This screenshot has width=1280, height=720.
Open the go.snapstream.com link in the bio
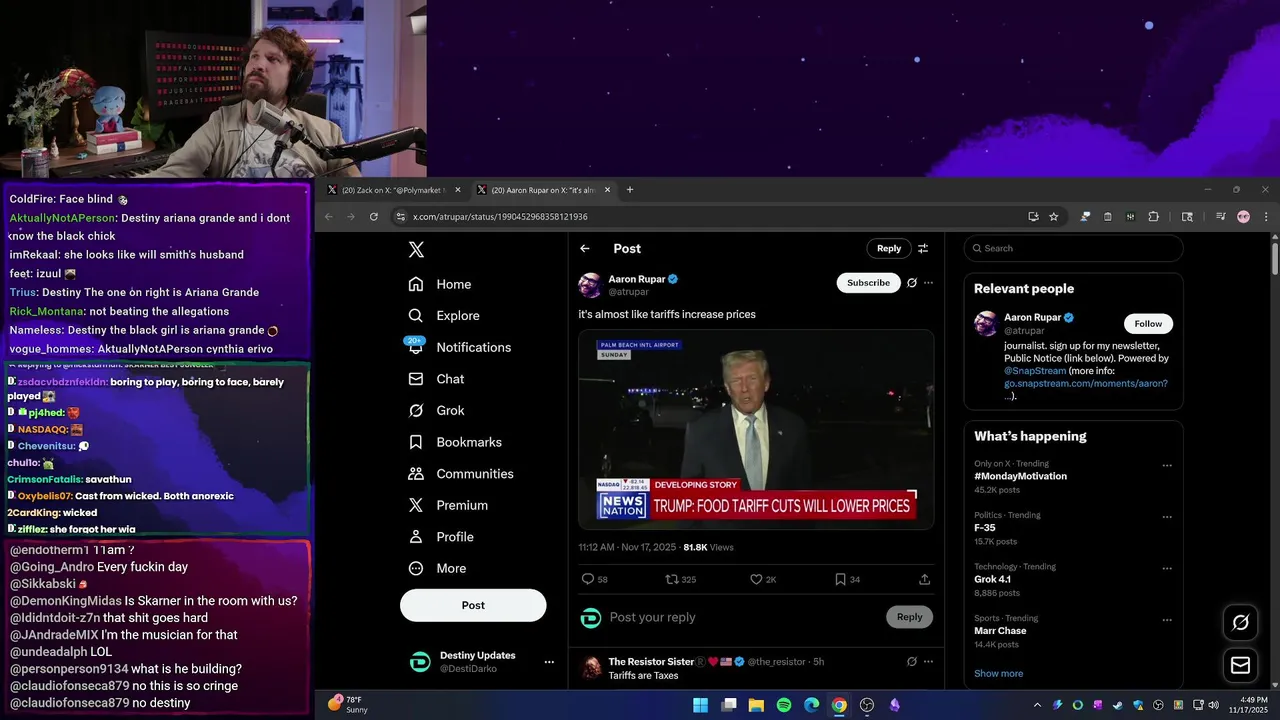click(x=1086, y=383)
